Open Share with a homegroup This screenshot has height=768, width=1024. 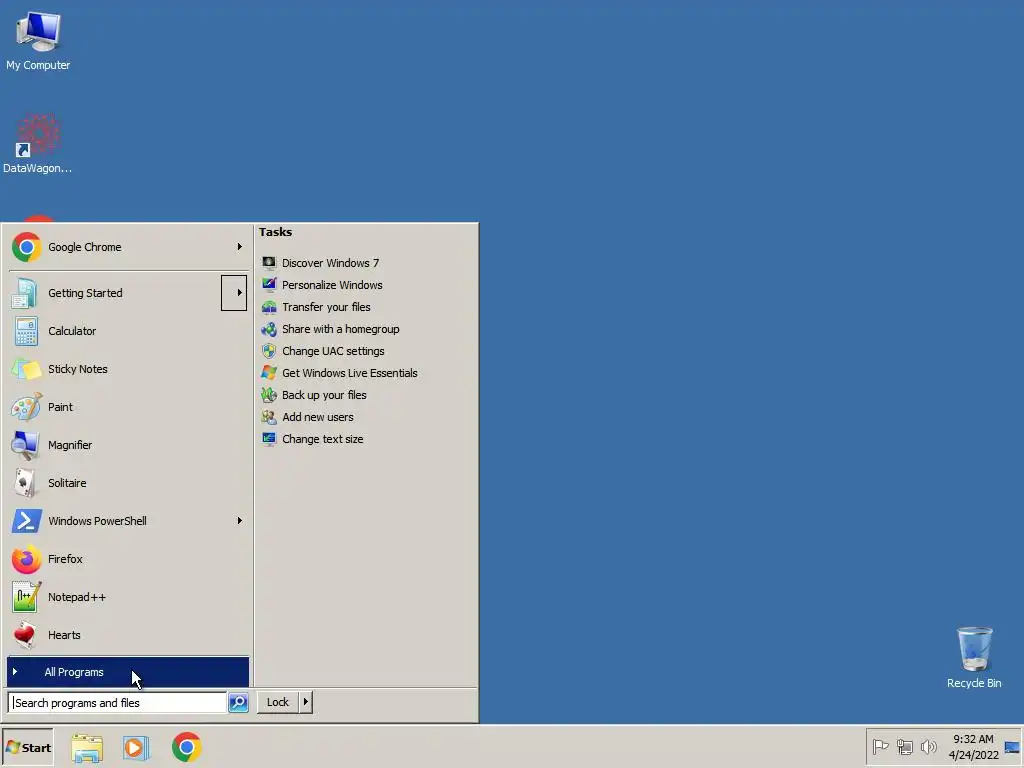[330, 329]
